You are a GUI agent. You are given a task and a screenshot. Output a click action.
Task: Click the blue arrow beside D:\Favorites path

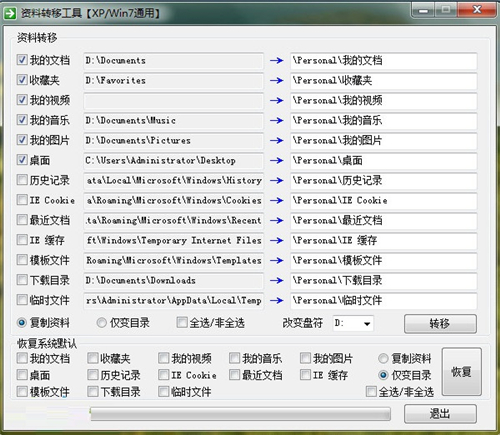tap(276, 81)
